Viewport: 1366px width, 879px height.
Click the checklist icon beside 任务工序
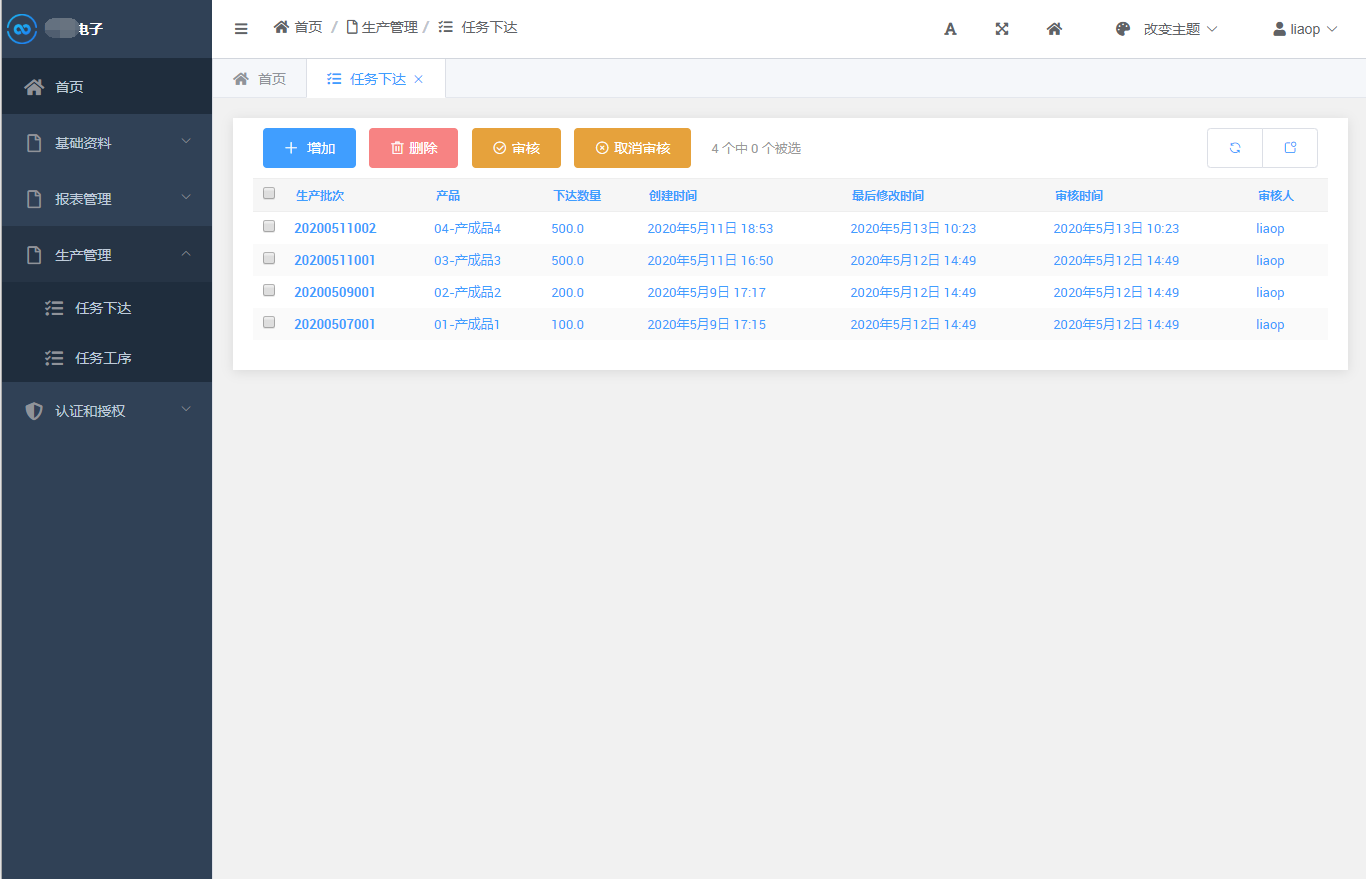point(55,358)
